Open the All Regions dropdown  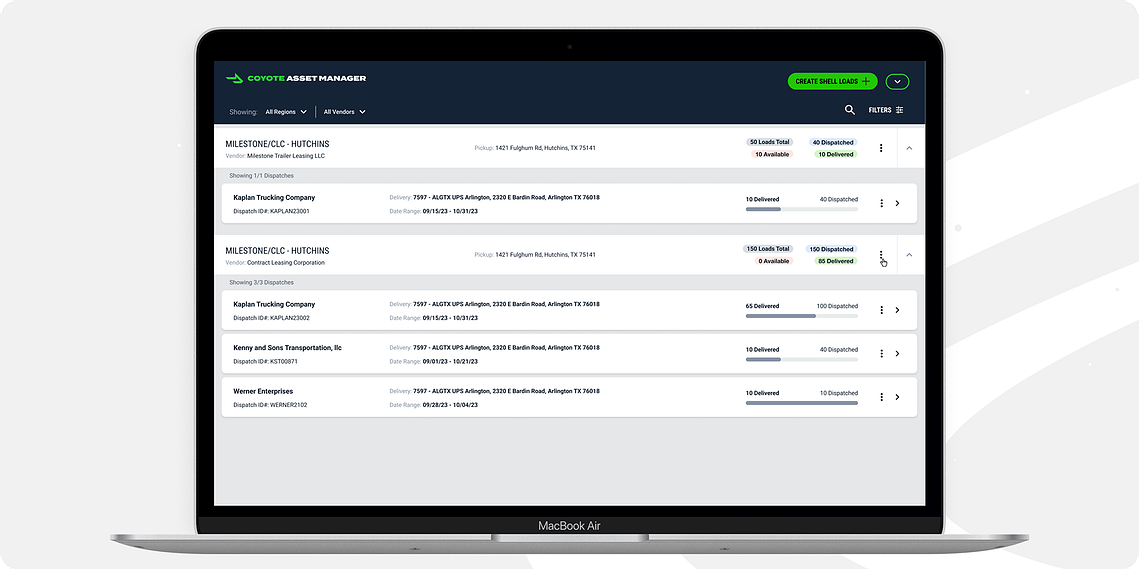coord(286,112)
